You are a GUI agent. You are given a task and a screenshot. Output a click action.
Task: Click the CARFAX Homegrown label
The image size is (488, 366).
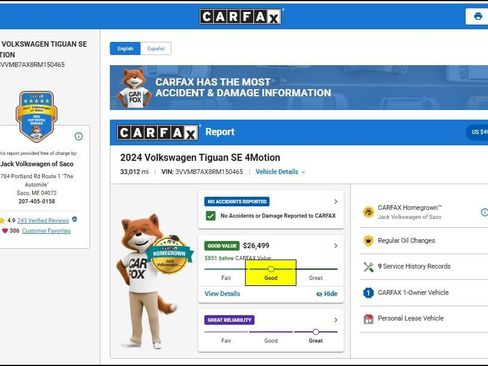409,207
